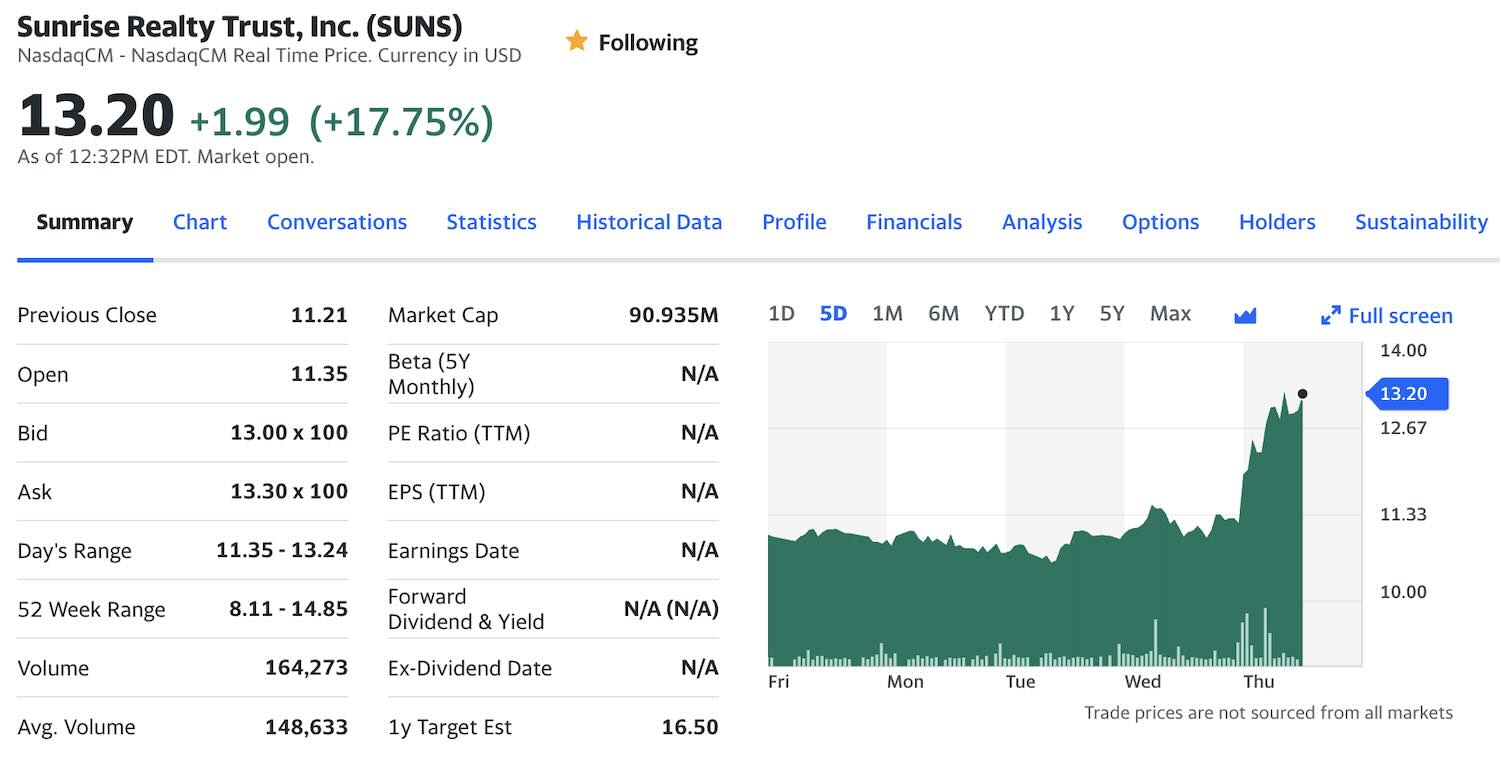Click the Wed label on chart axis
This screenshot has width=1500, height=767.
point(1143,682)
